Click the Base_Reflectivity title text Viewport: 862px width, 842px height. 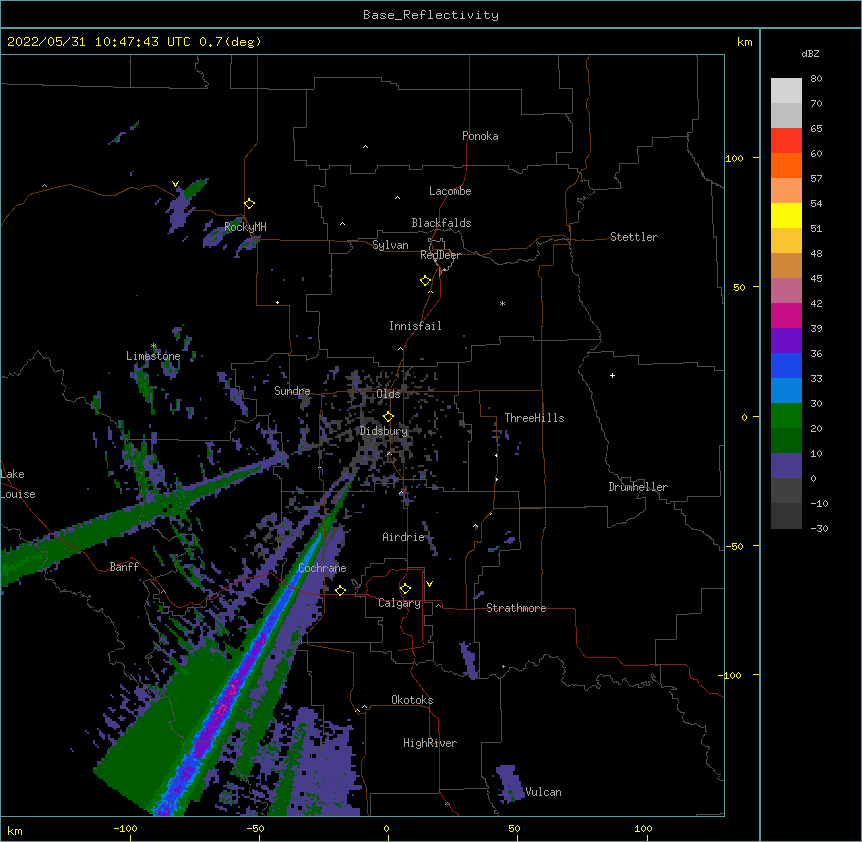pyautogui.click(x=431, y=15)
